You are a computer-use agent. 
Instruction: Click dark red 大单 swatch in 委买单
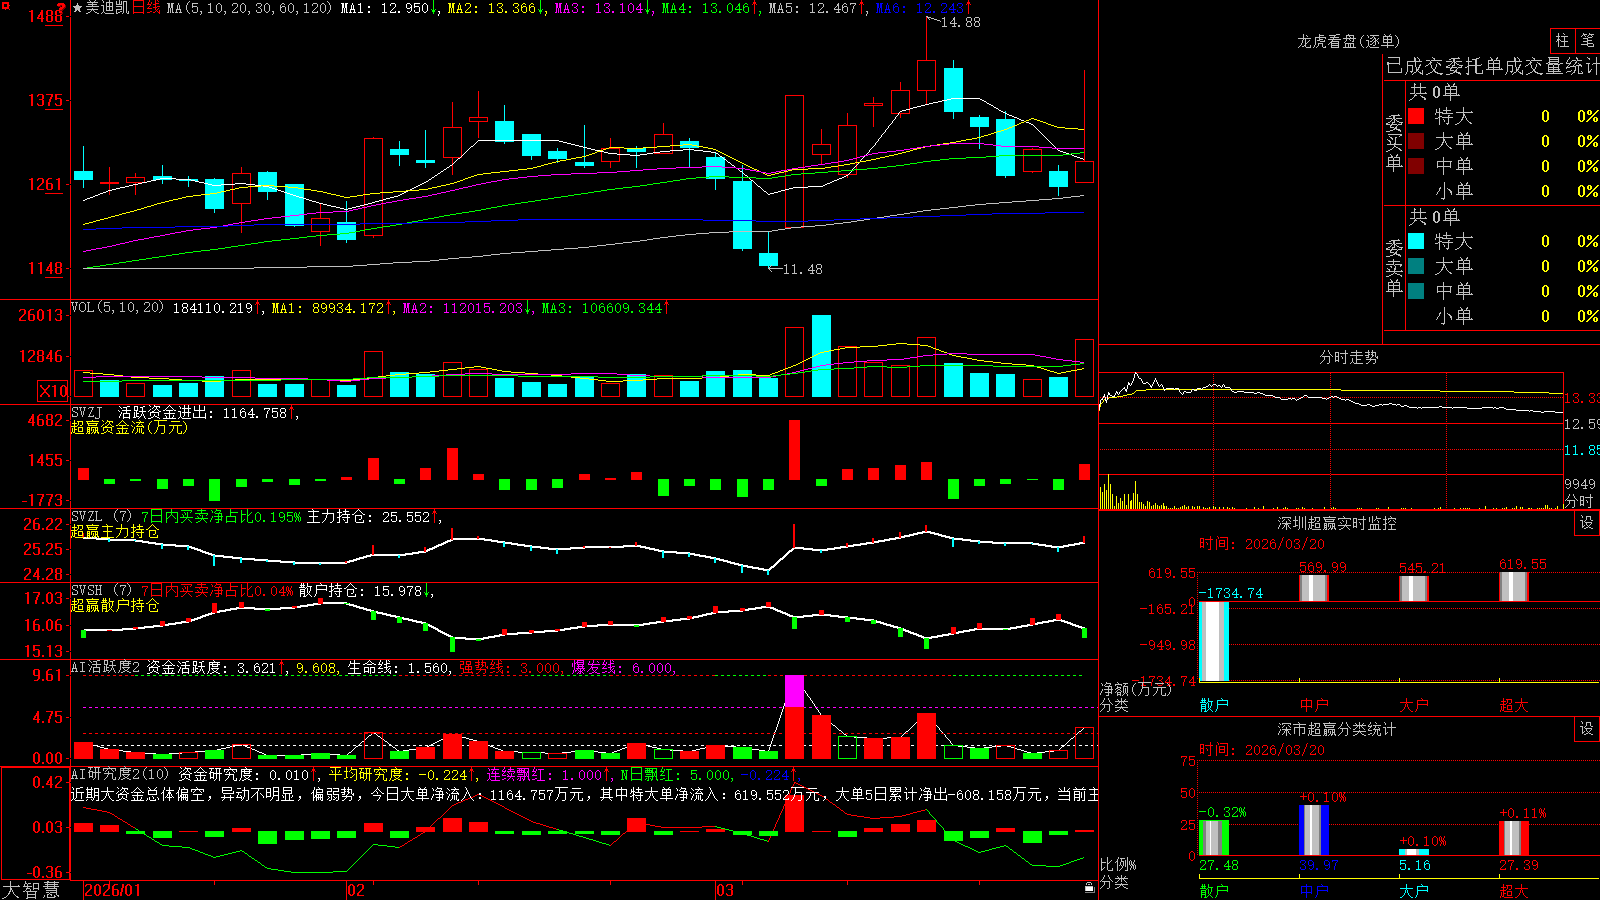coord(1416,141)
